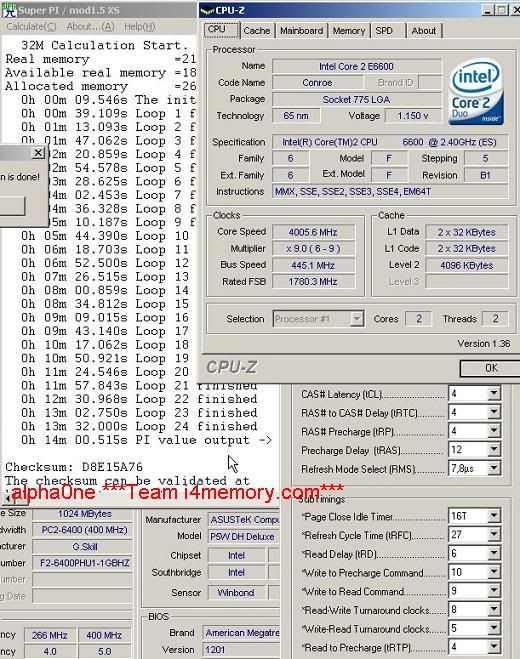Open the Help menu in Super PI

coord(140,27)
